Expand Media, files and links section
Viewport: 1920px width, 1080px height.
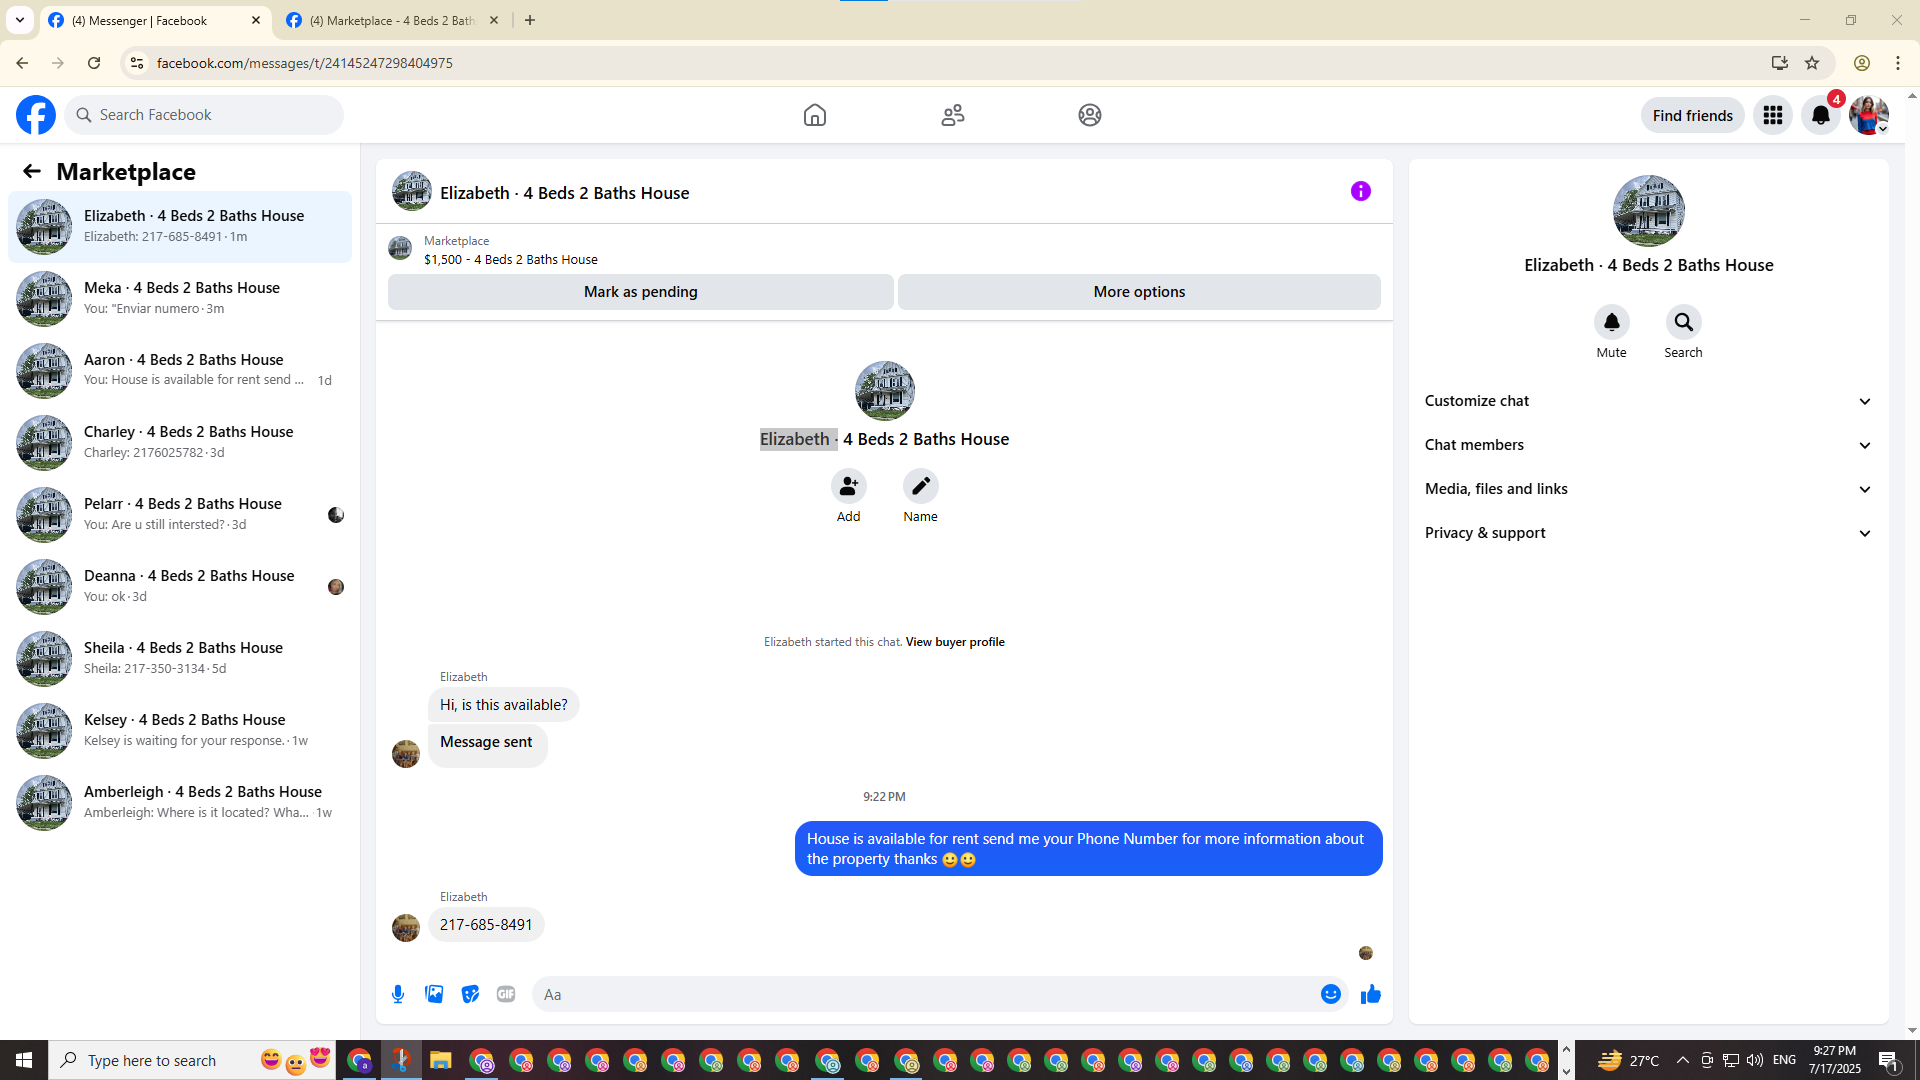tap(1649, 489)
